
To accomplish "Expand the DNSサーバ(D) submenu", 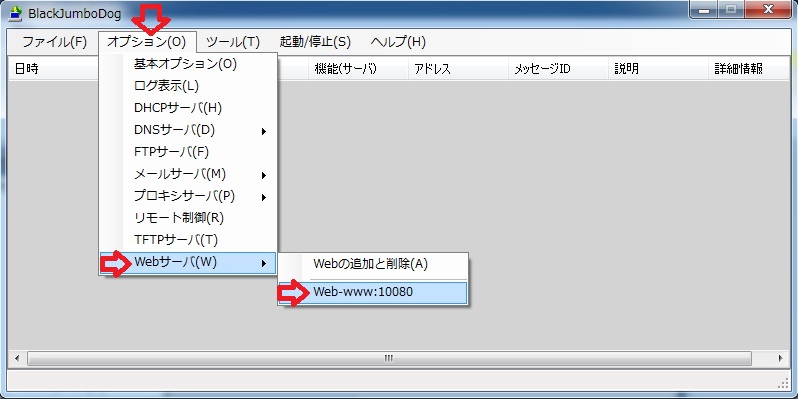I will pos(188,130).
